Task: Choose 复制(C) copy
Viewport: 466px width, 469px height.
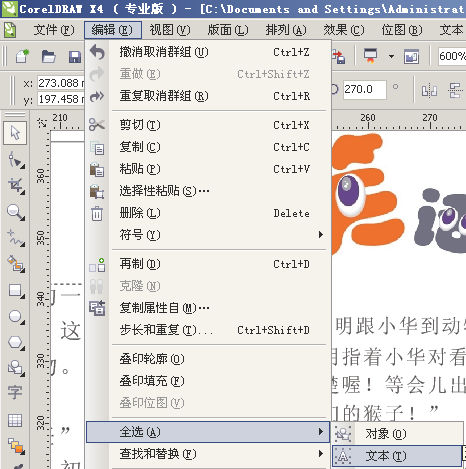Action: pos(208,147)
